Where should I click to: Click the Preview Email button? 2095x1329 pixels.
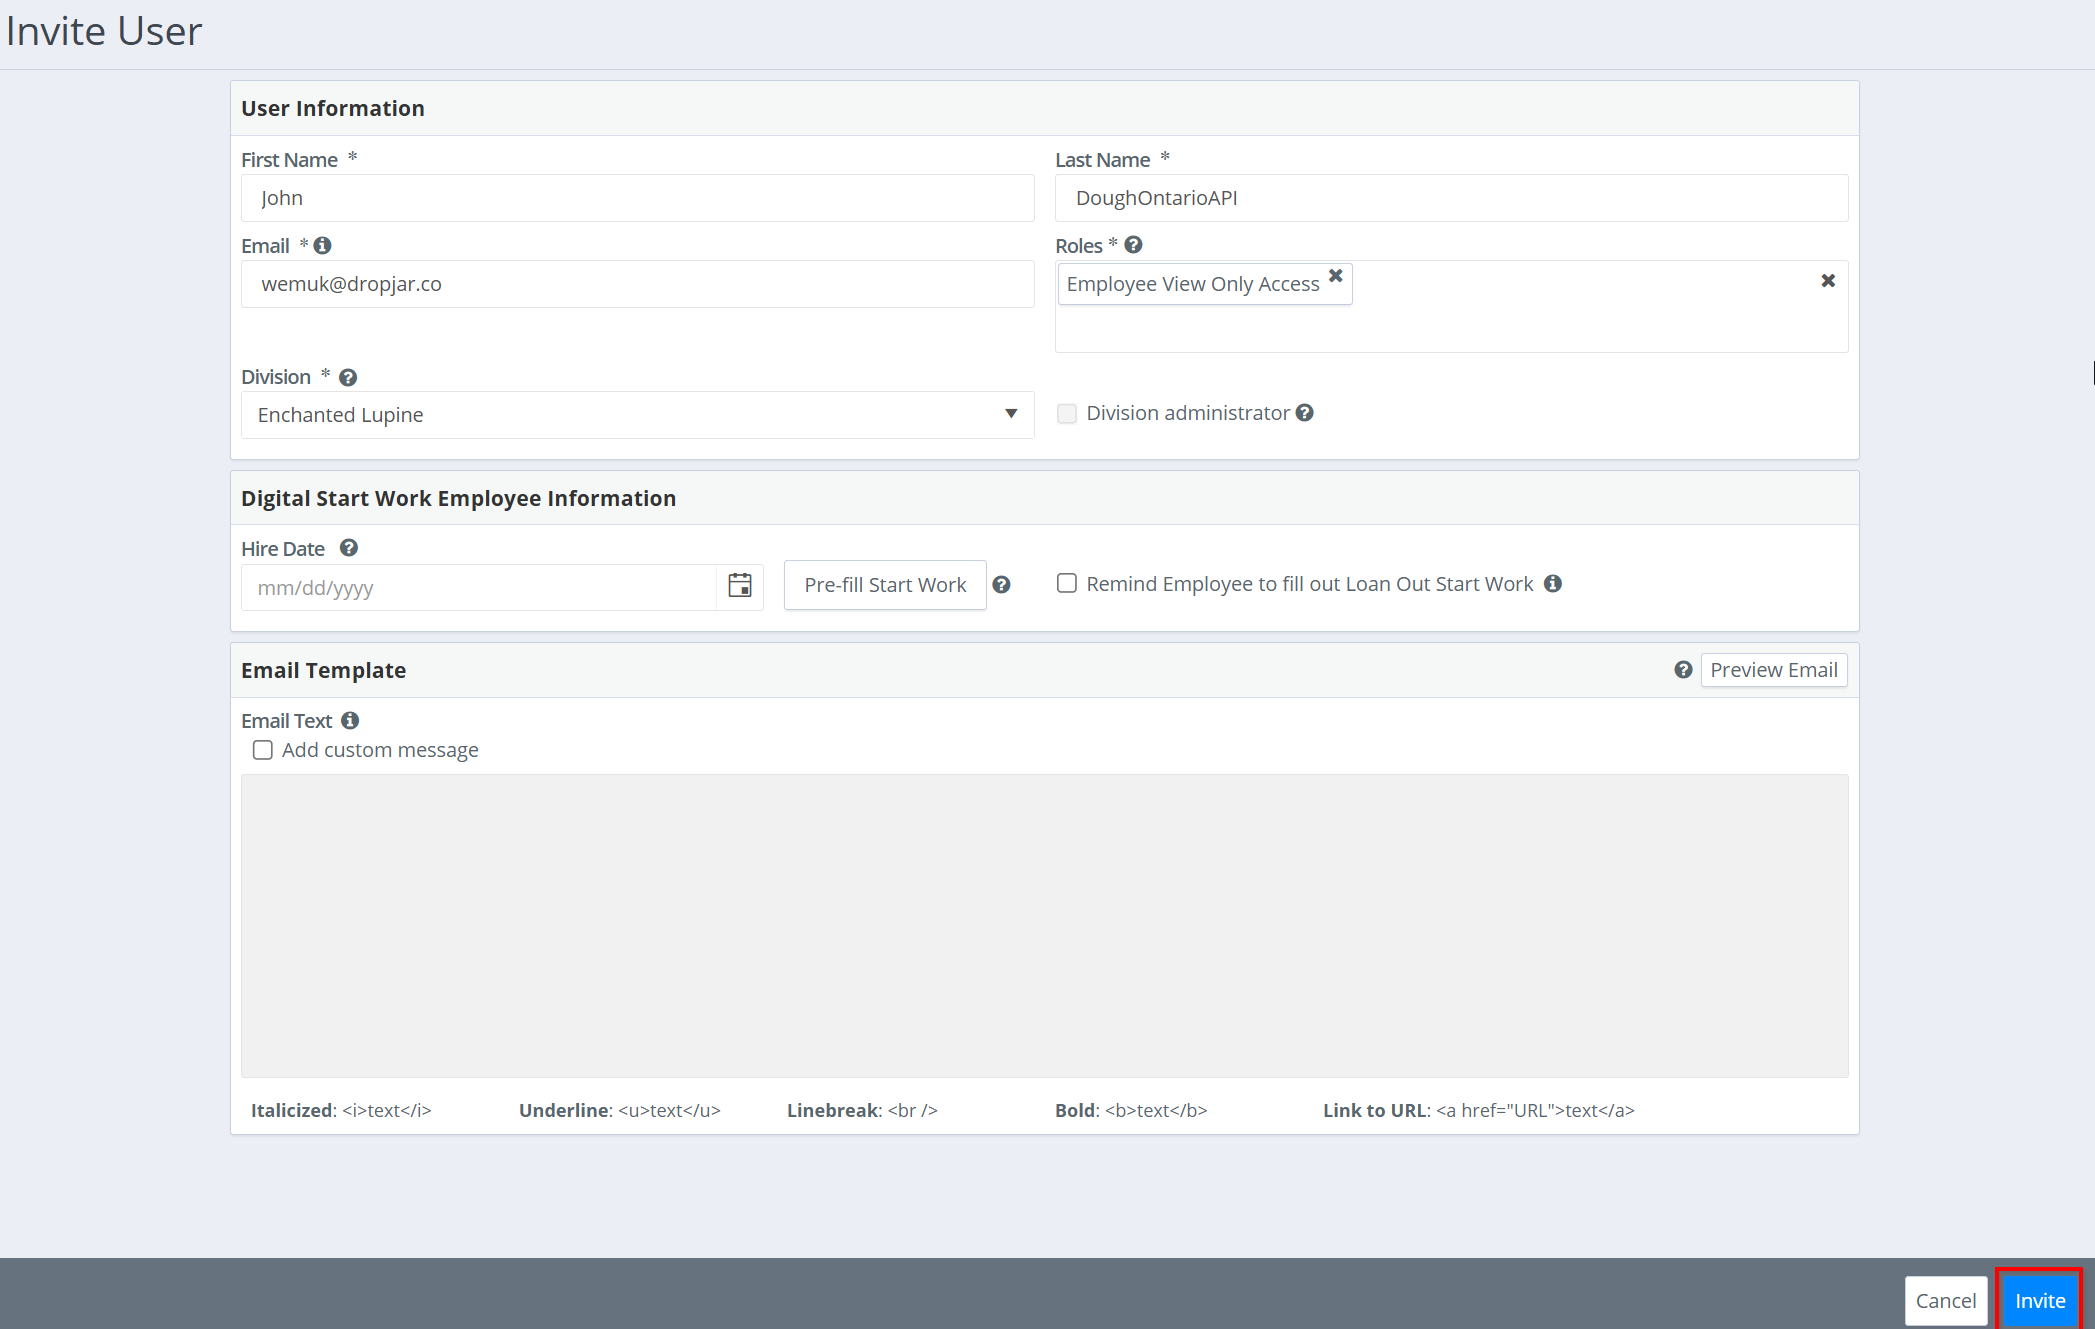[1773, 670]
